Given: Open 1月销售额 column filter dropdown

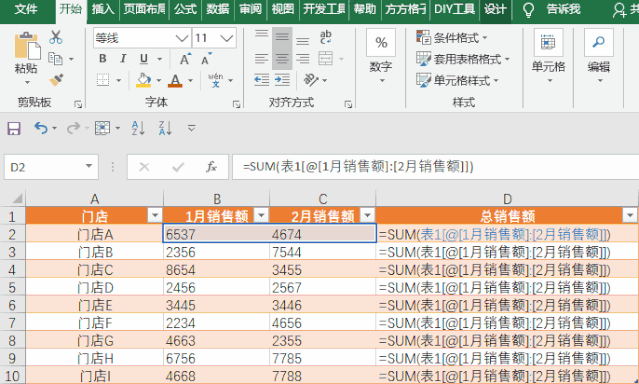Looking at the screenshot, I should click(261, 214).
